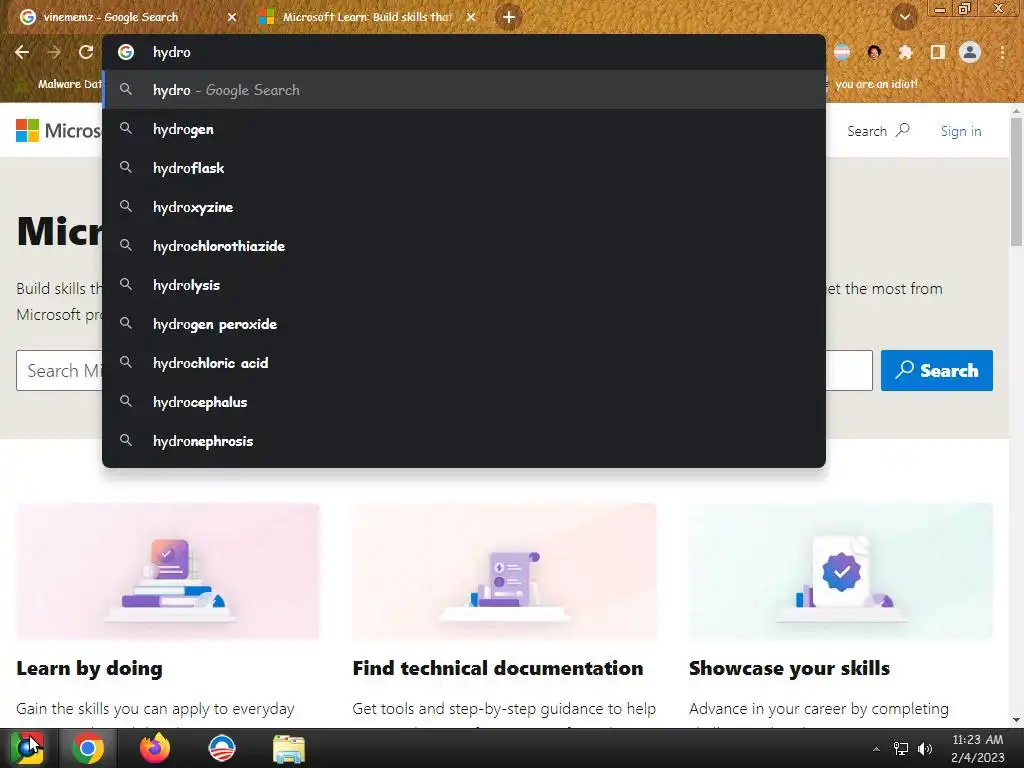The height and width of the screenshot is (768, 1024).
Task: Open the tab search dropdown arrow
Action: (x=904, y=17)
